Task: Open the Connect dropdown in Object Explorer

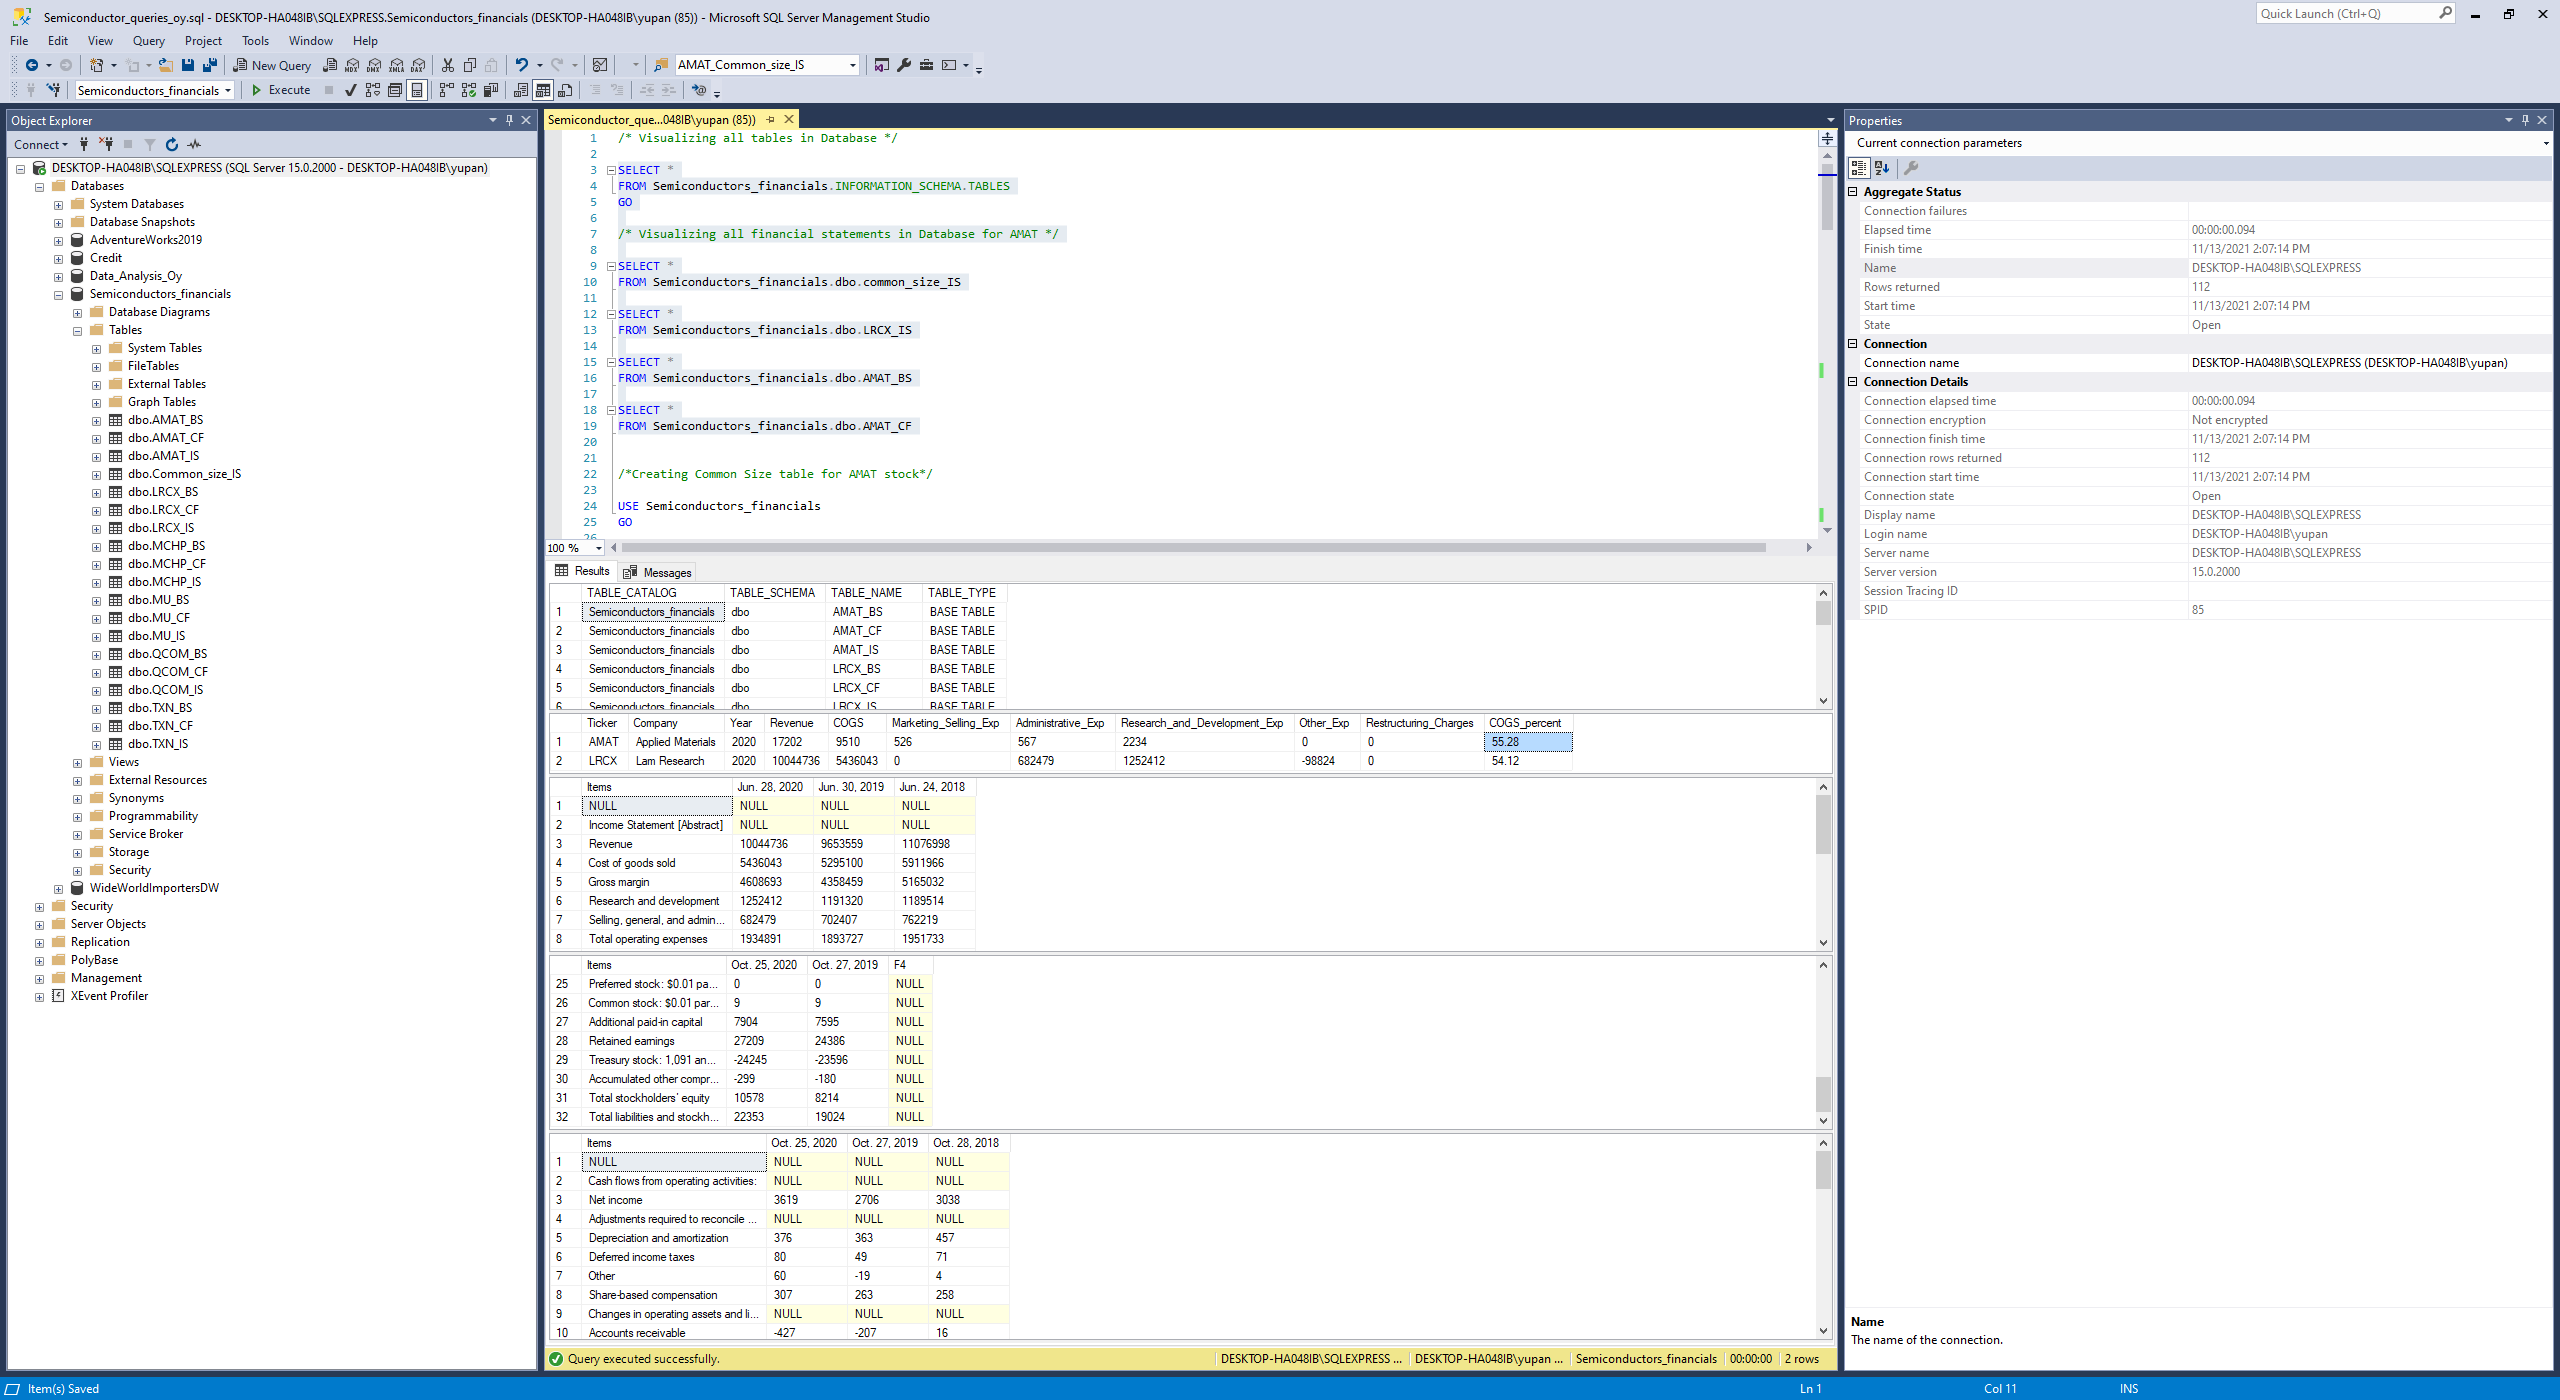Action: coord(40,144)
